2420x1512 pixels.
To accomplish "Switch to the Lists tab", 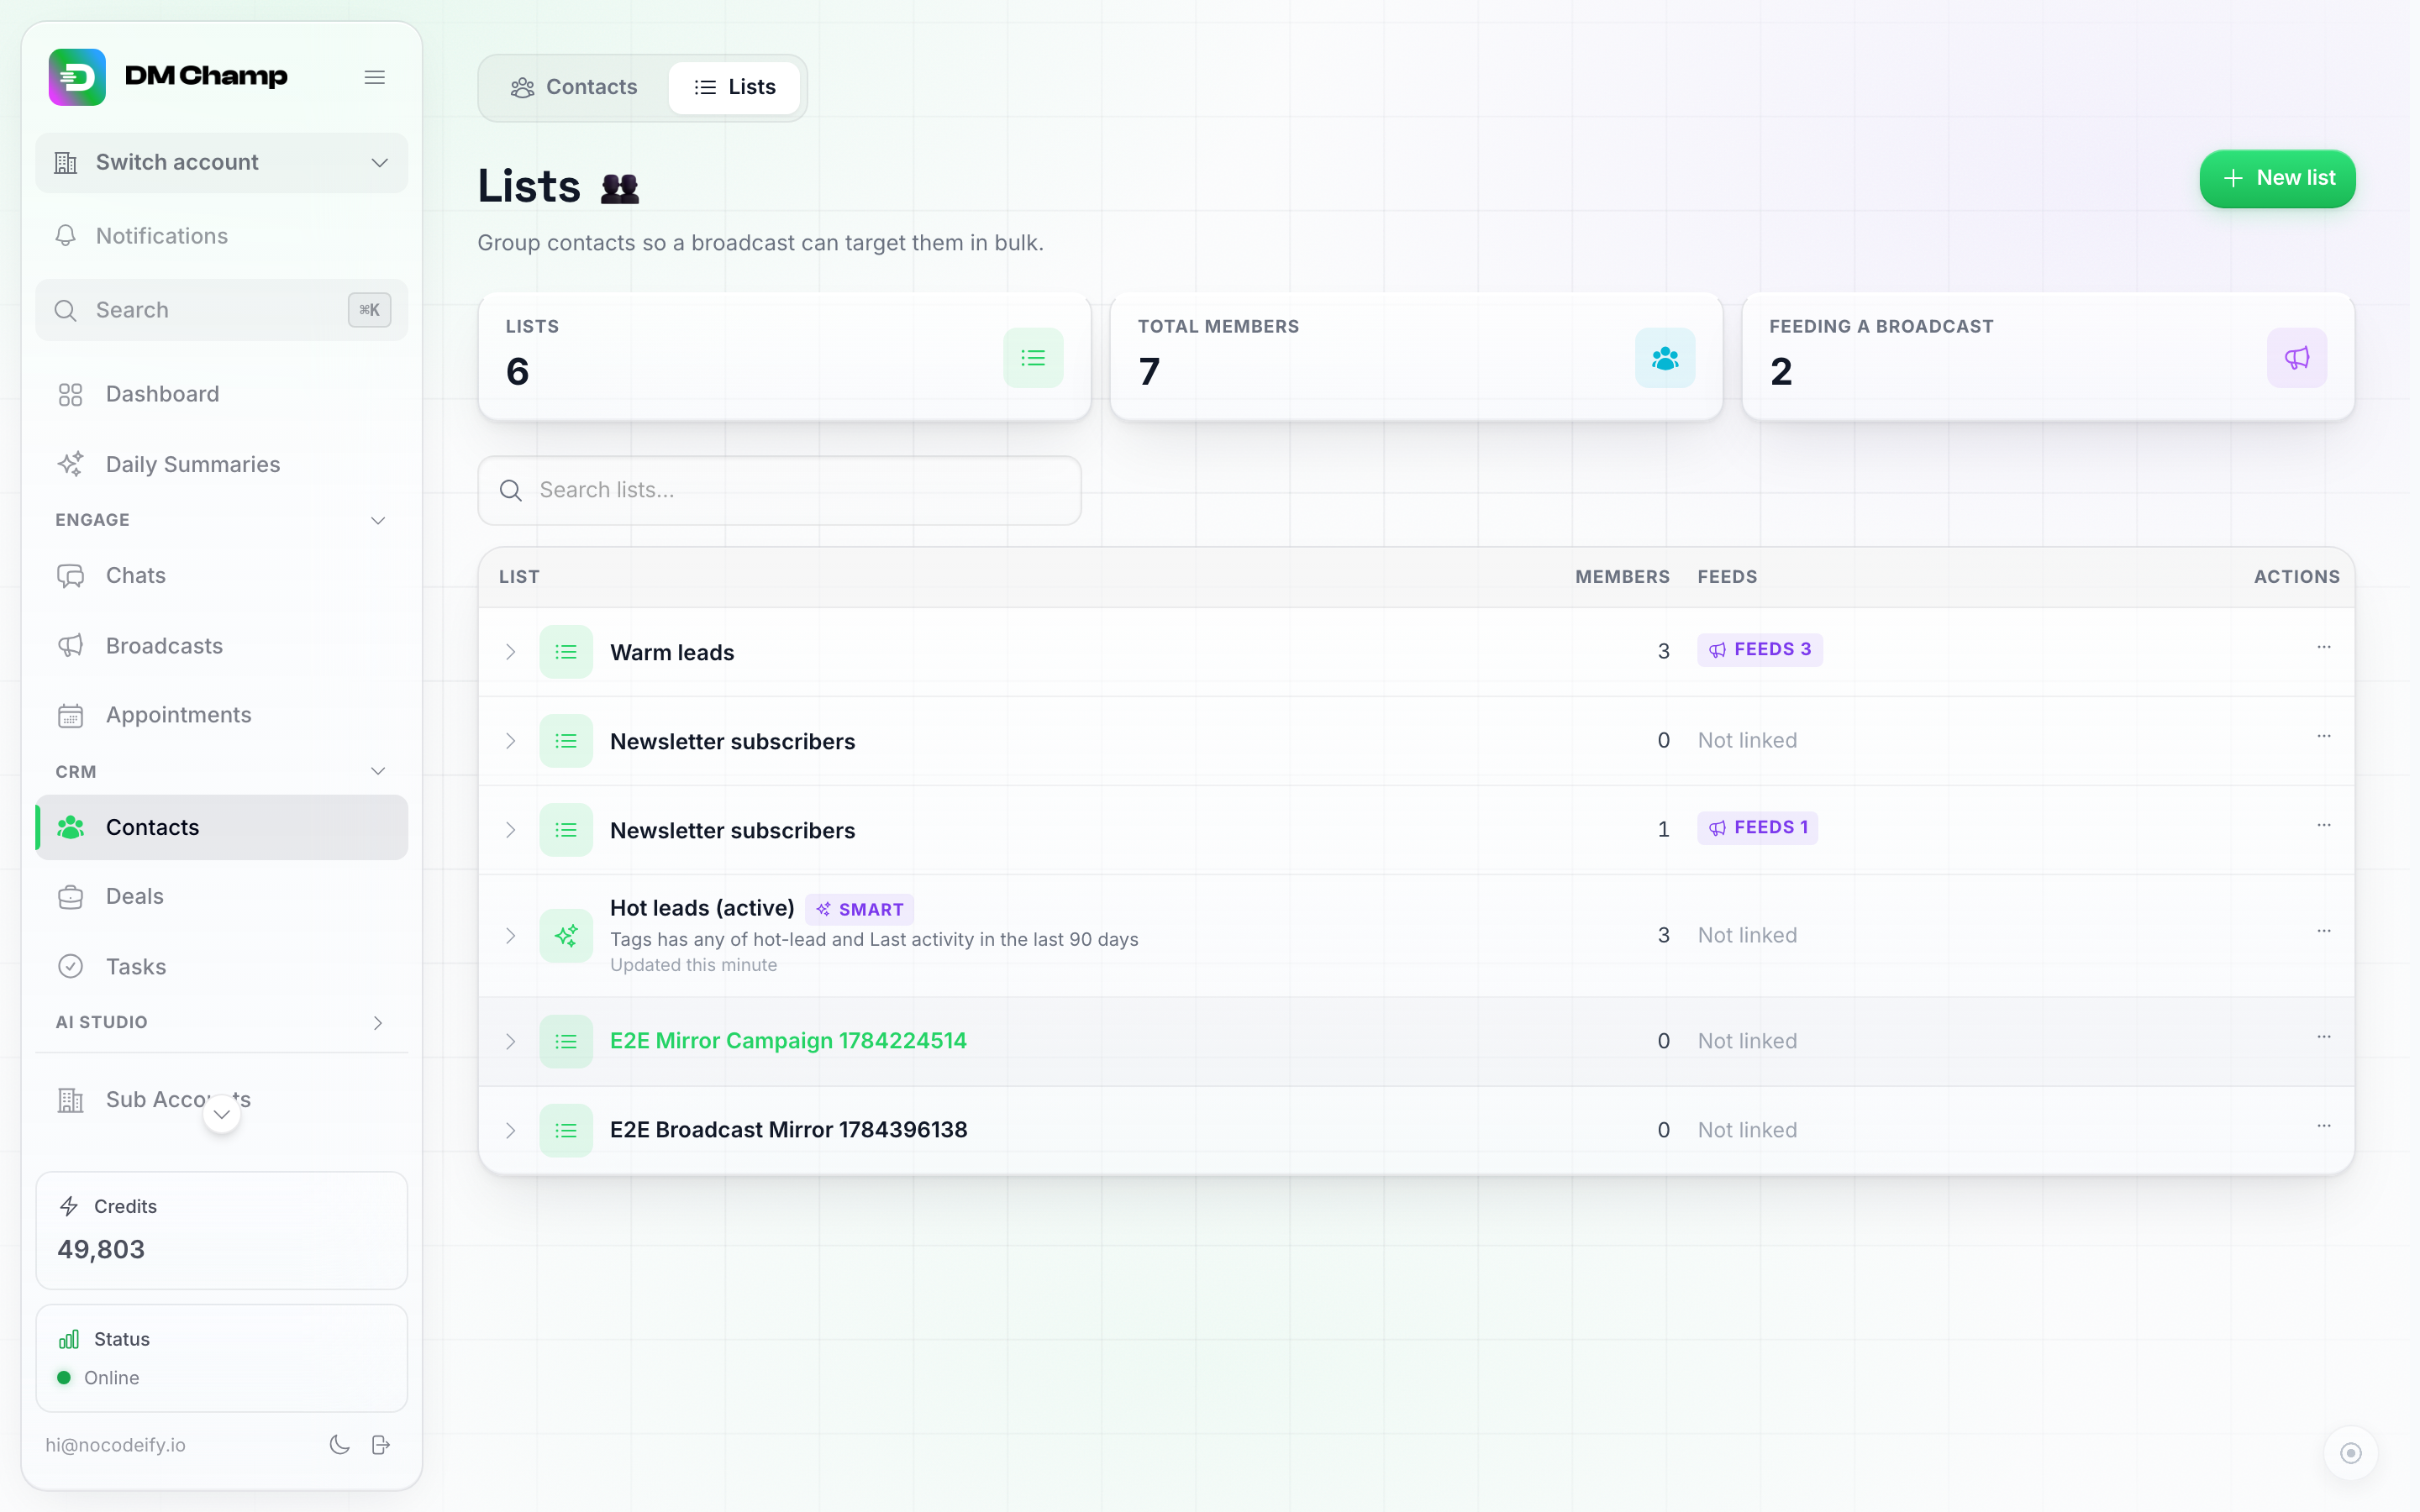I will point(735,87).
